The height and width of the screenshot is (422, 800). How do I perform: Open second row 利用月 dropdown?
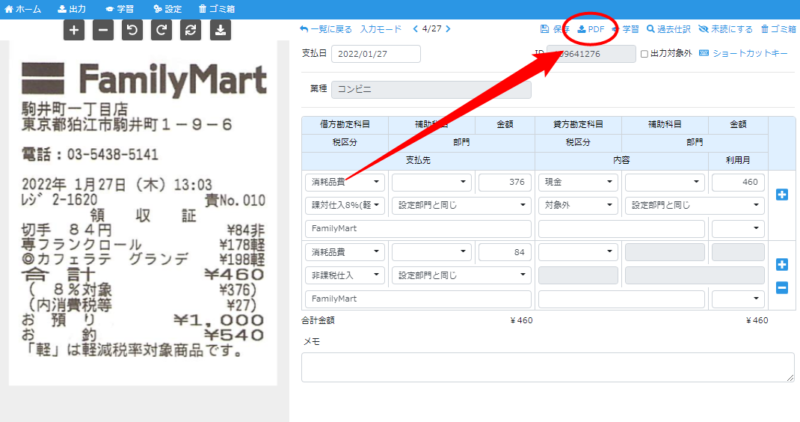click(738, 299)
